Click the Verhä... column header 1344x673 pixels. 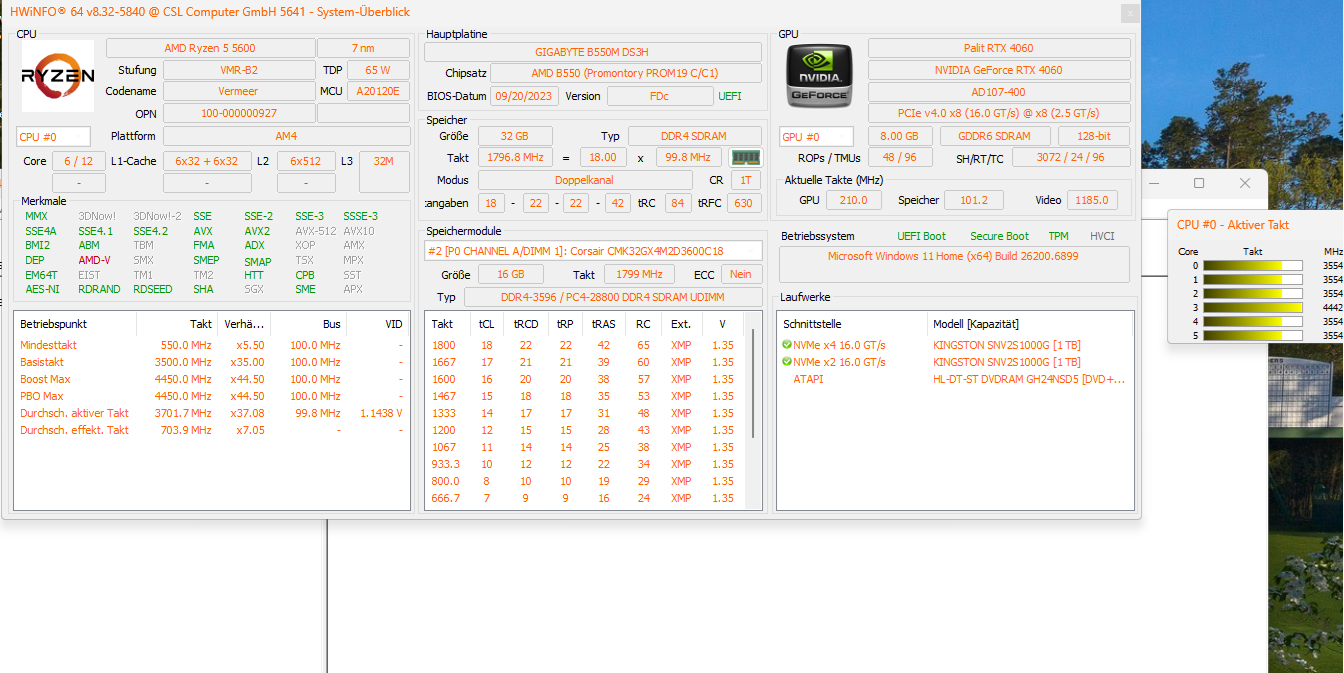coord(243,324)
